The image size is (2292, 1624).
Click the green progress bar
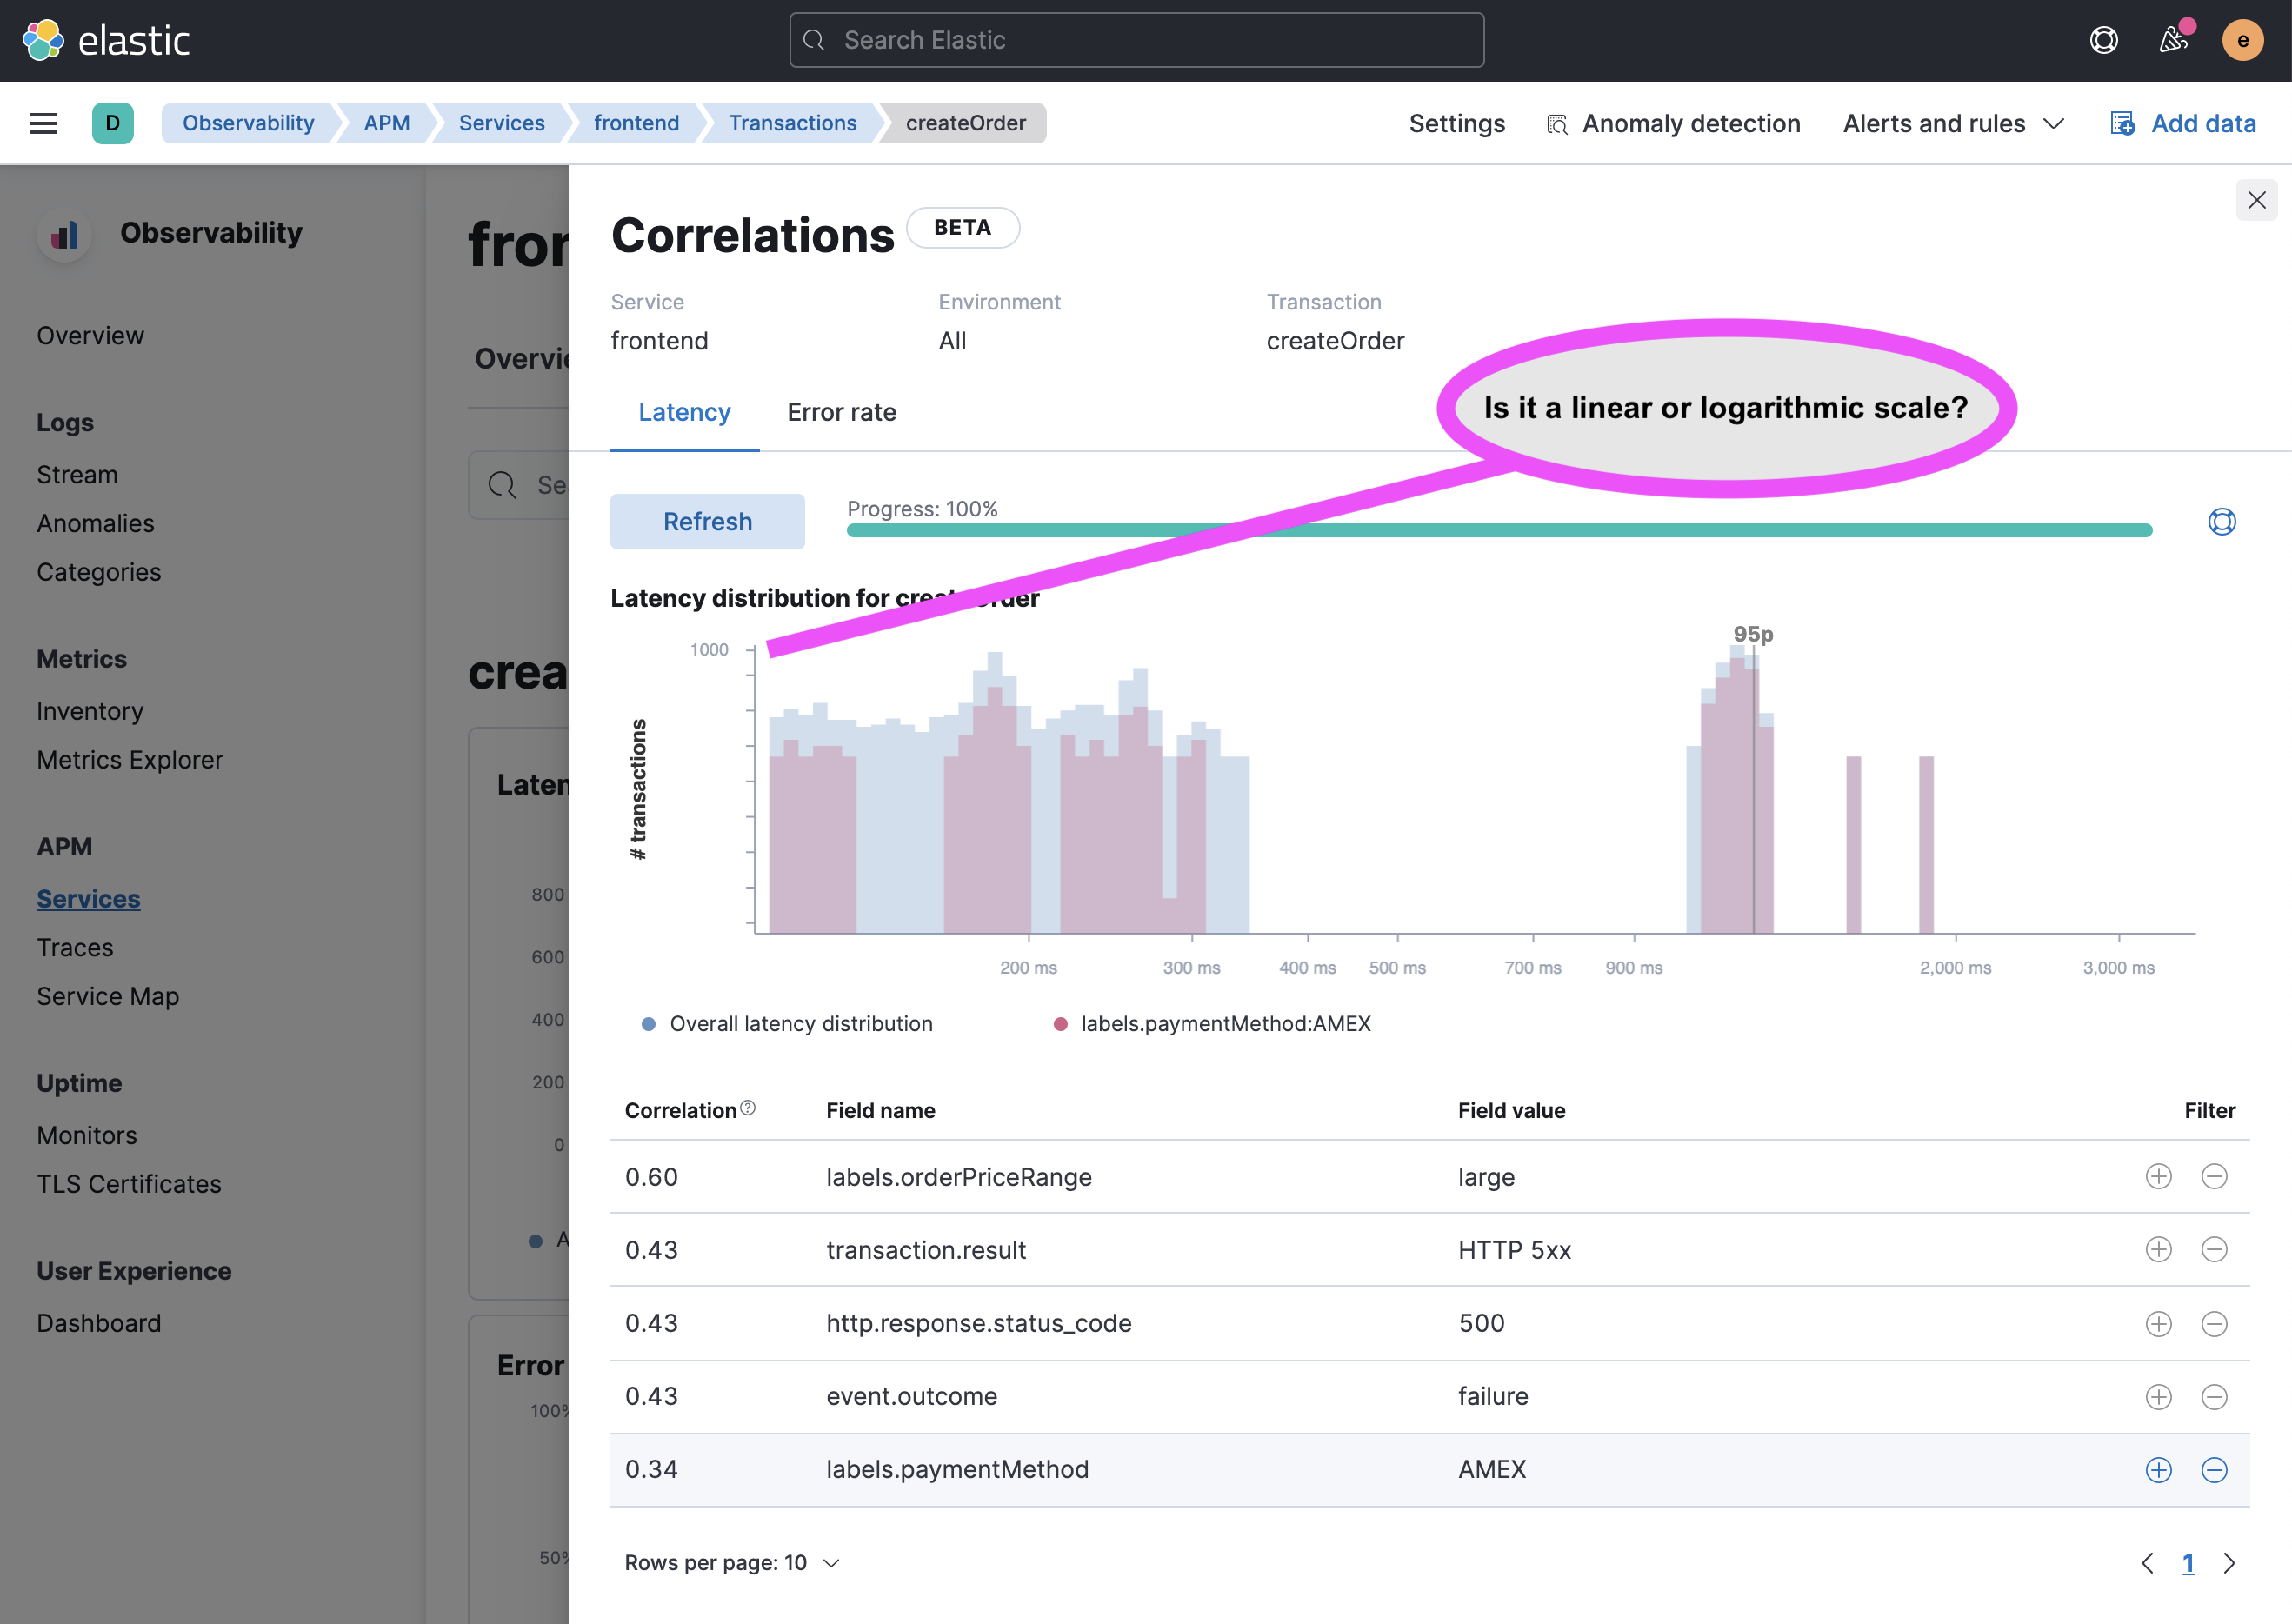(1500, 530)
